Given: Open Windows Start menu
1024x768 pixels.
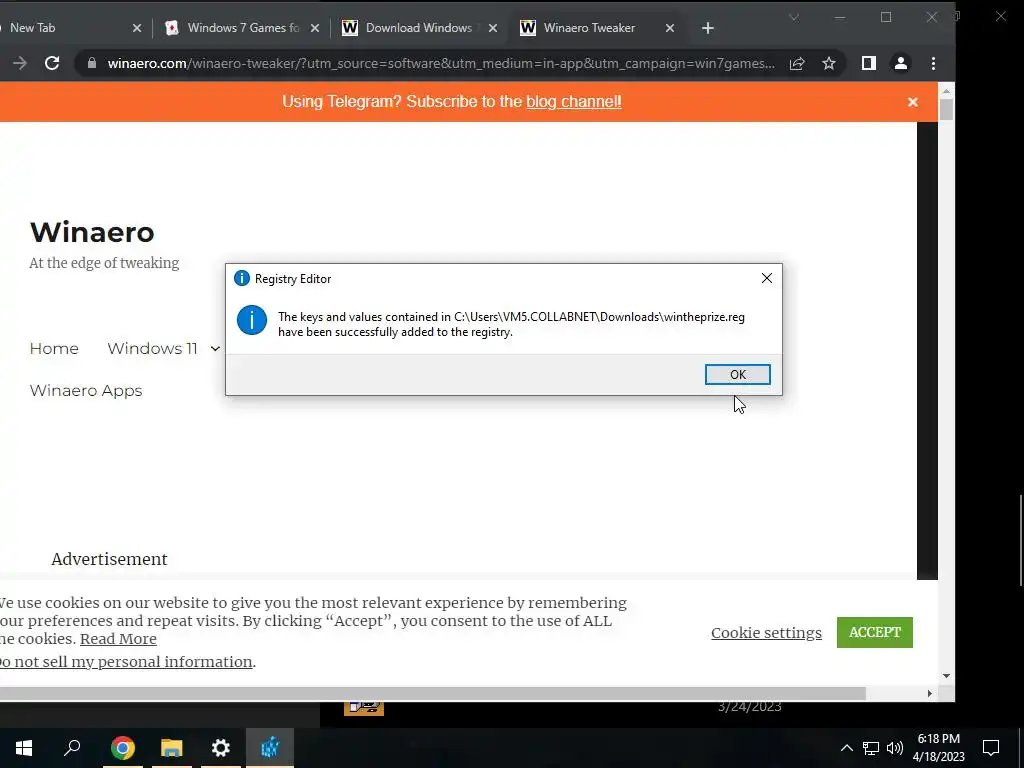Looking at the screenshot, I should point(24,748).
